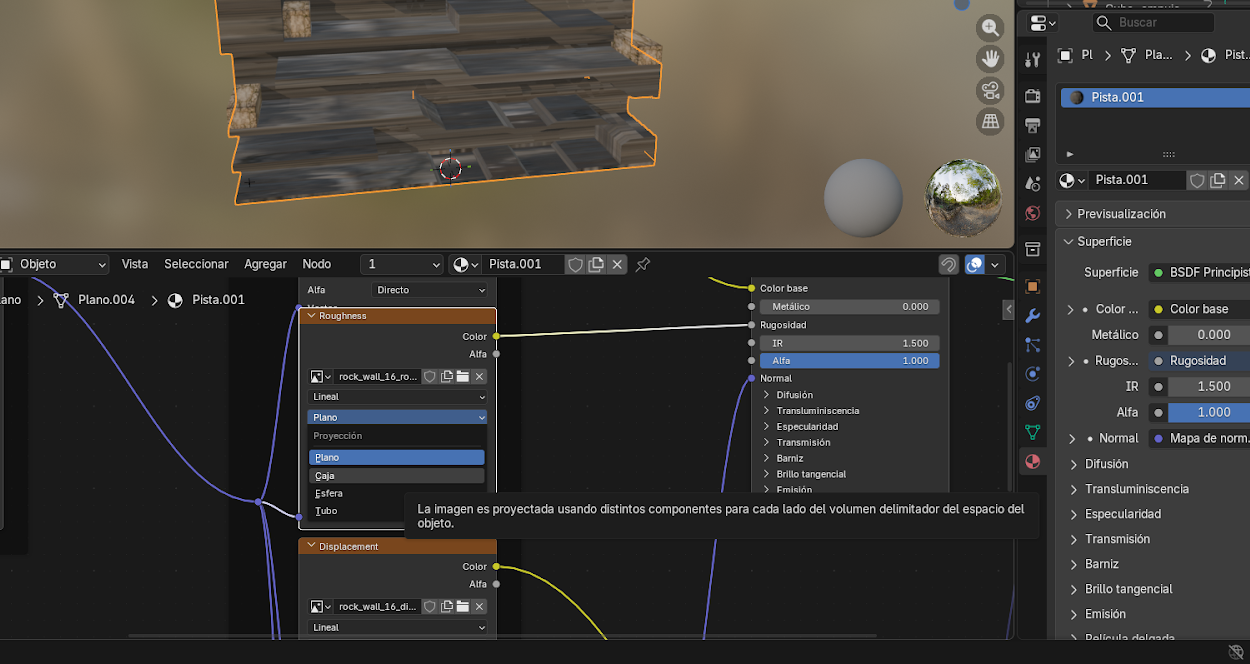Open the Material properties tab icon
The image size is (1250, 664).
click(1033, 462)
